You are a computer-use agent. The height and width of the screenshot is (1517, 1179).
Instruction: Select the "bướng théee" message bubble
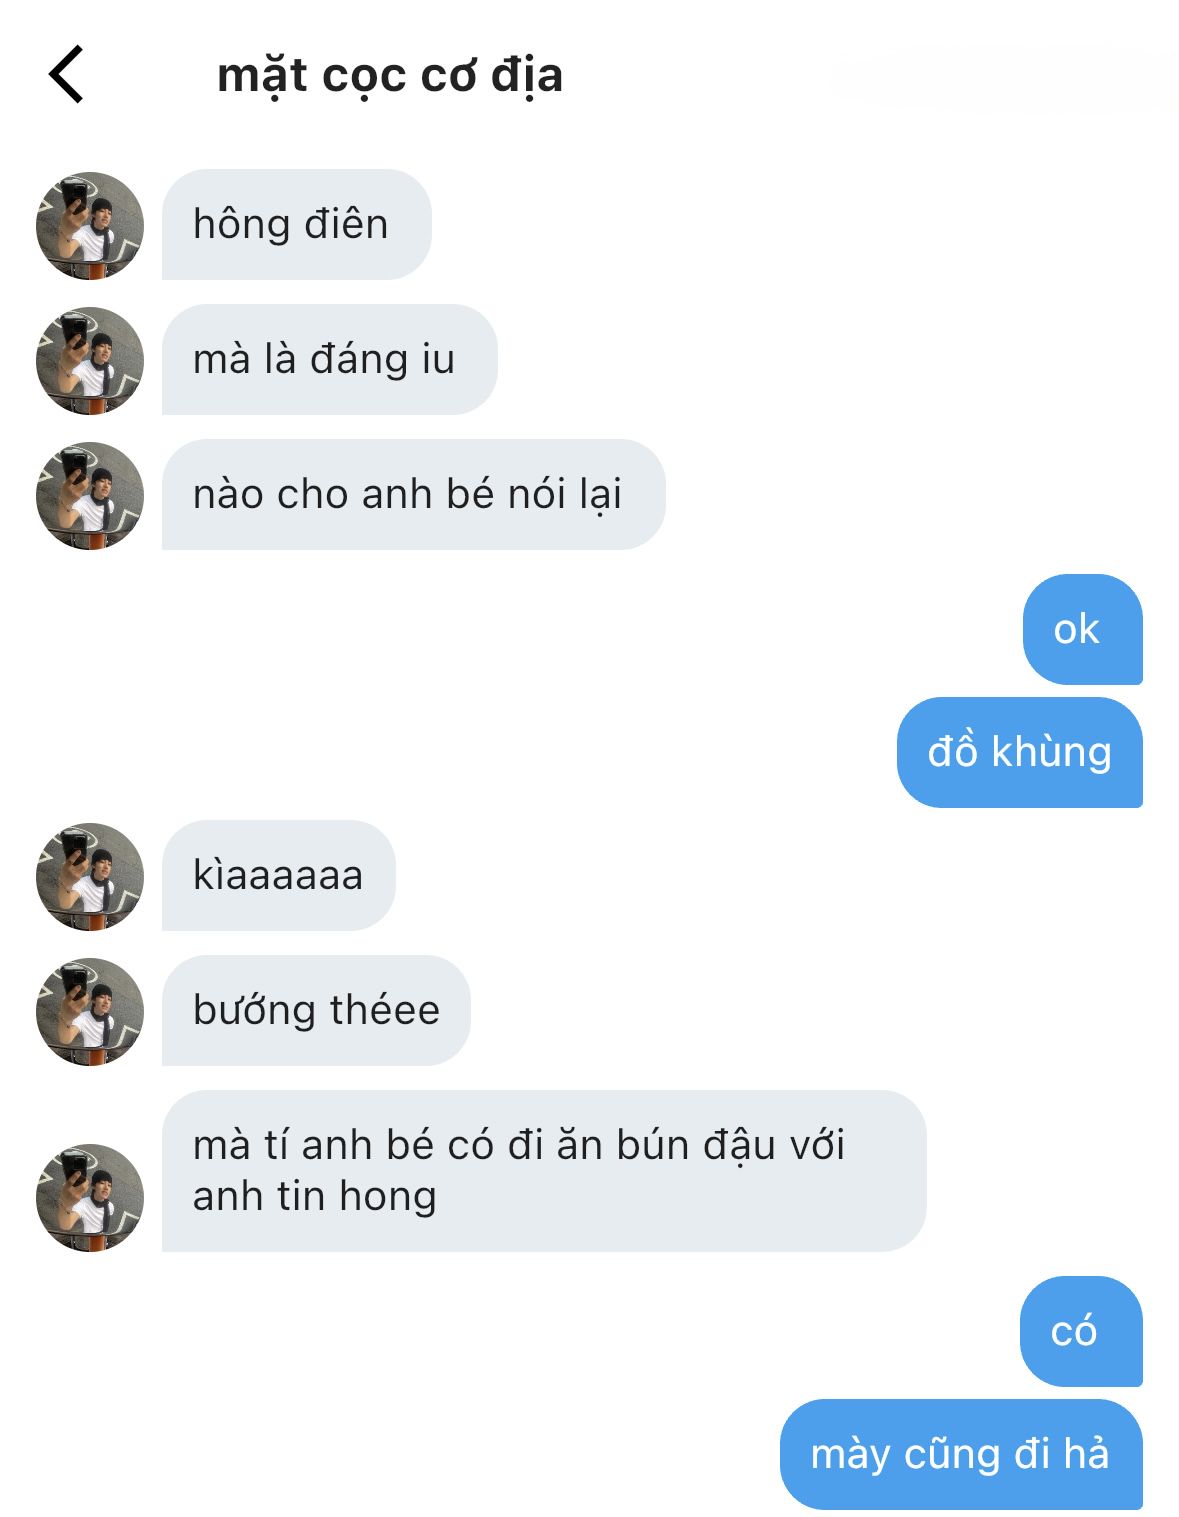(x=316, y=1011)
